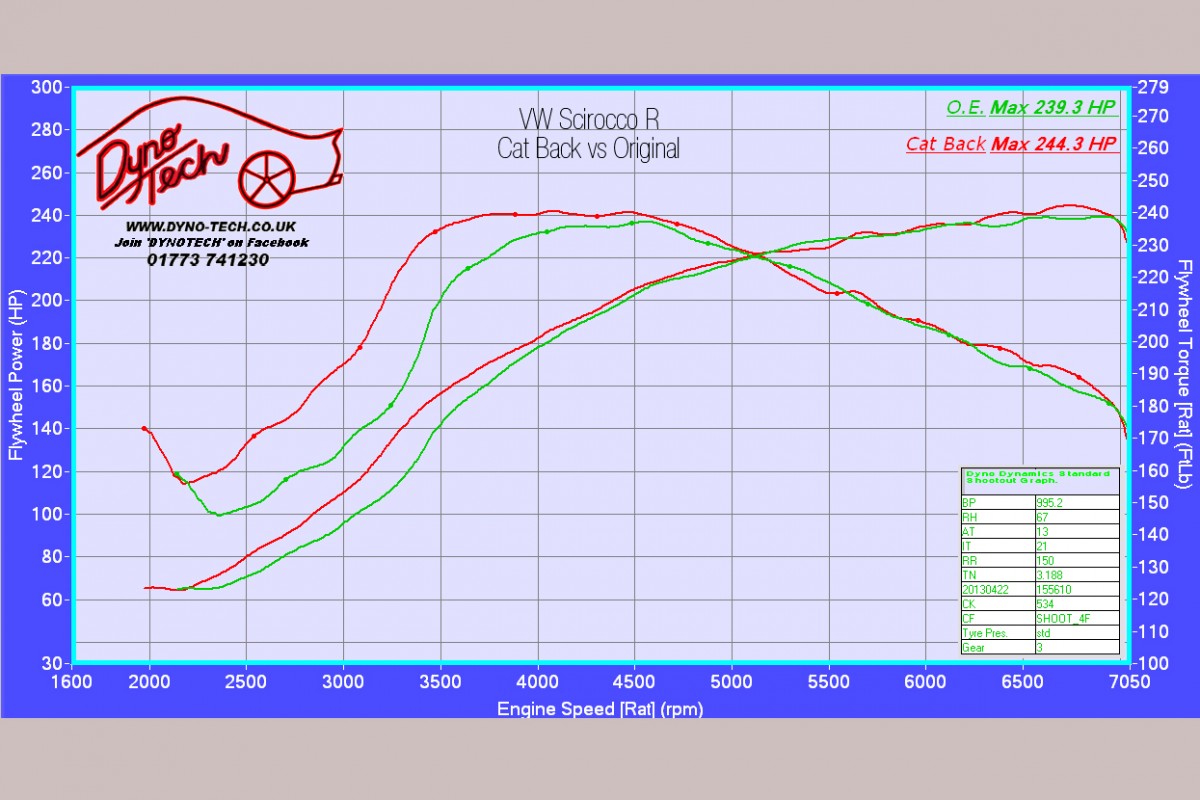Click the 2000 tick on the Engine Speed axis
This screenshot has width=1200, height=800.
point(150,683)
